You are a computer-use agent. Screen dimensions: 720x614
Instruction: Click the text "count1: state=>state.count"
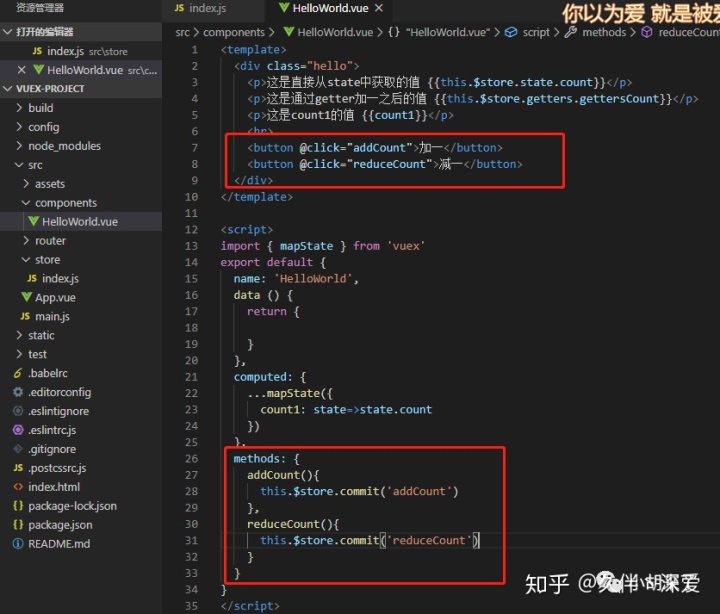click(346, 409)
